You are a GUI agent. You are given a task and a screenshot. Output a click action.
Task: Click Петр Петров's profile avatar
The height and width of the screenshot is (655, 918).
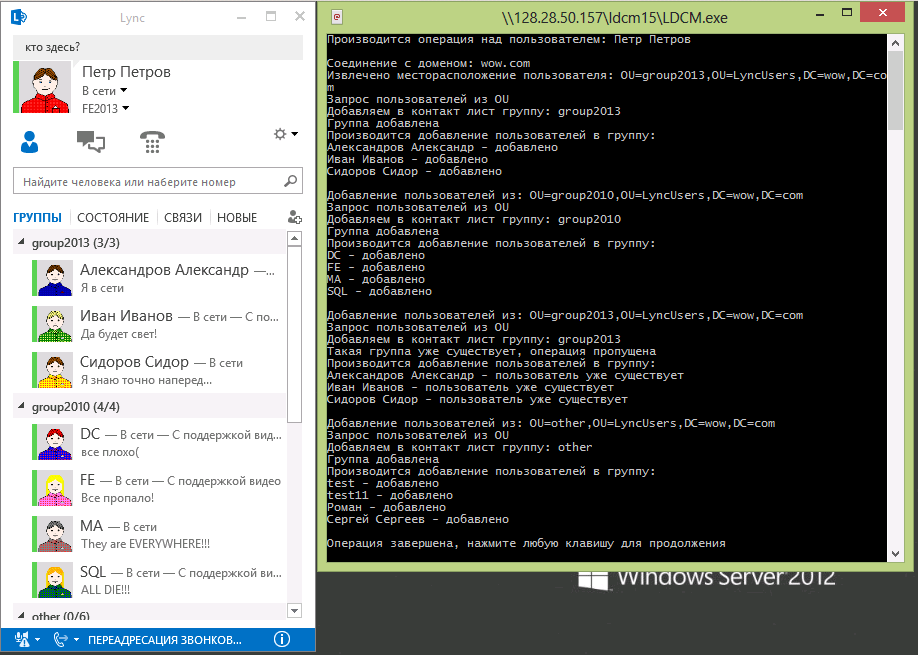click(x=46, y=89)
